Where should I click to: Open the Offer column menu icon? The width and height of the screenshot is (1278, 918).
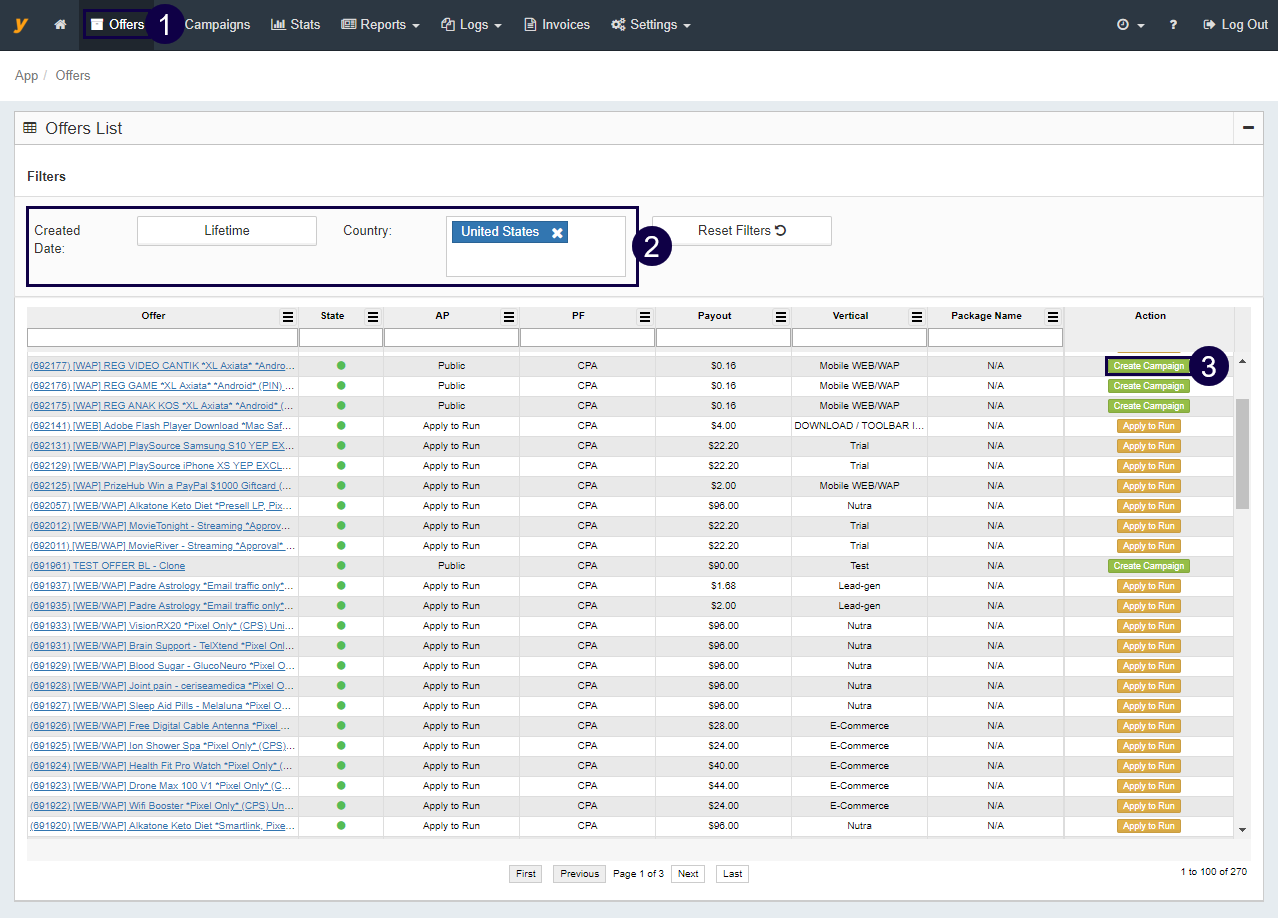288,317
